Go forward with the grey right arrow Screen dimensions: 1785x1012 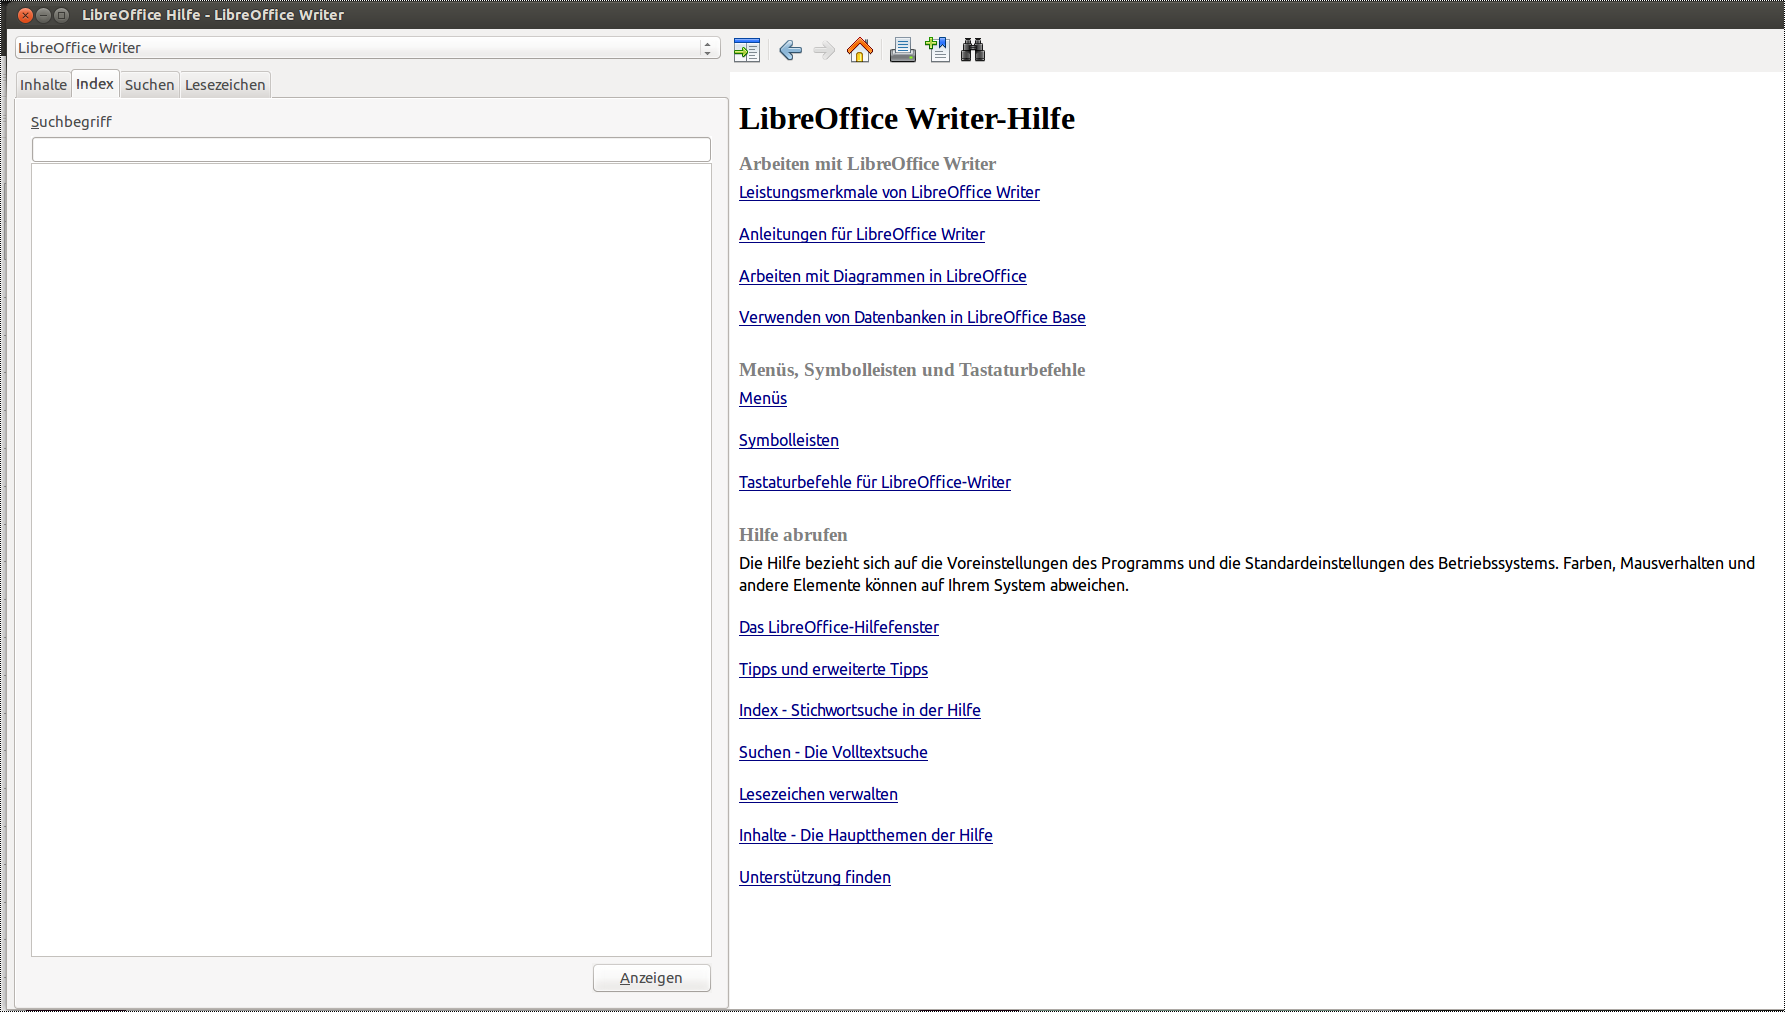(x=824, y=50)
